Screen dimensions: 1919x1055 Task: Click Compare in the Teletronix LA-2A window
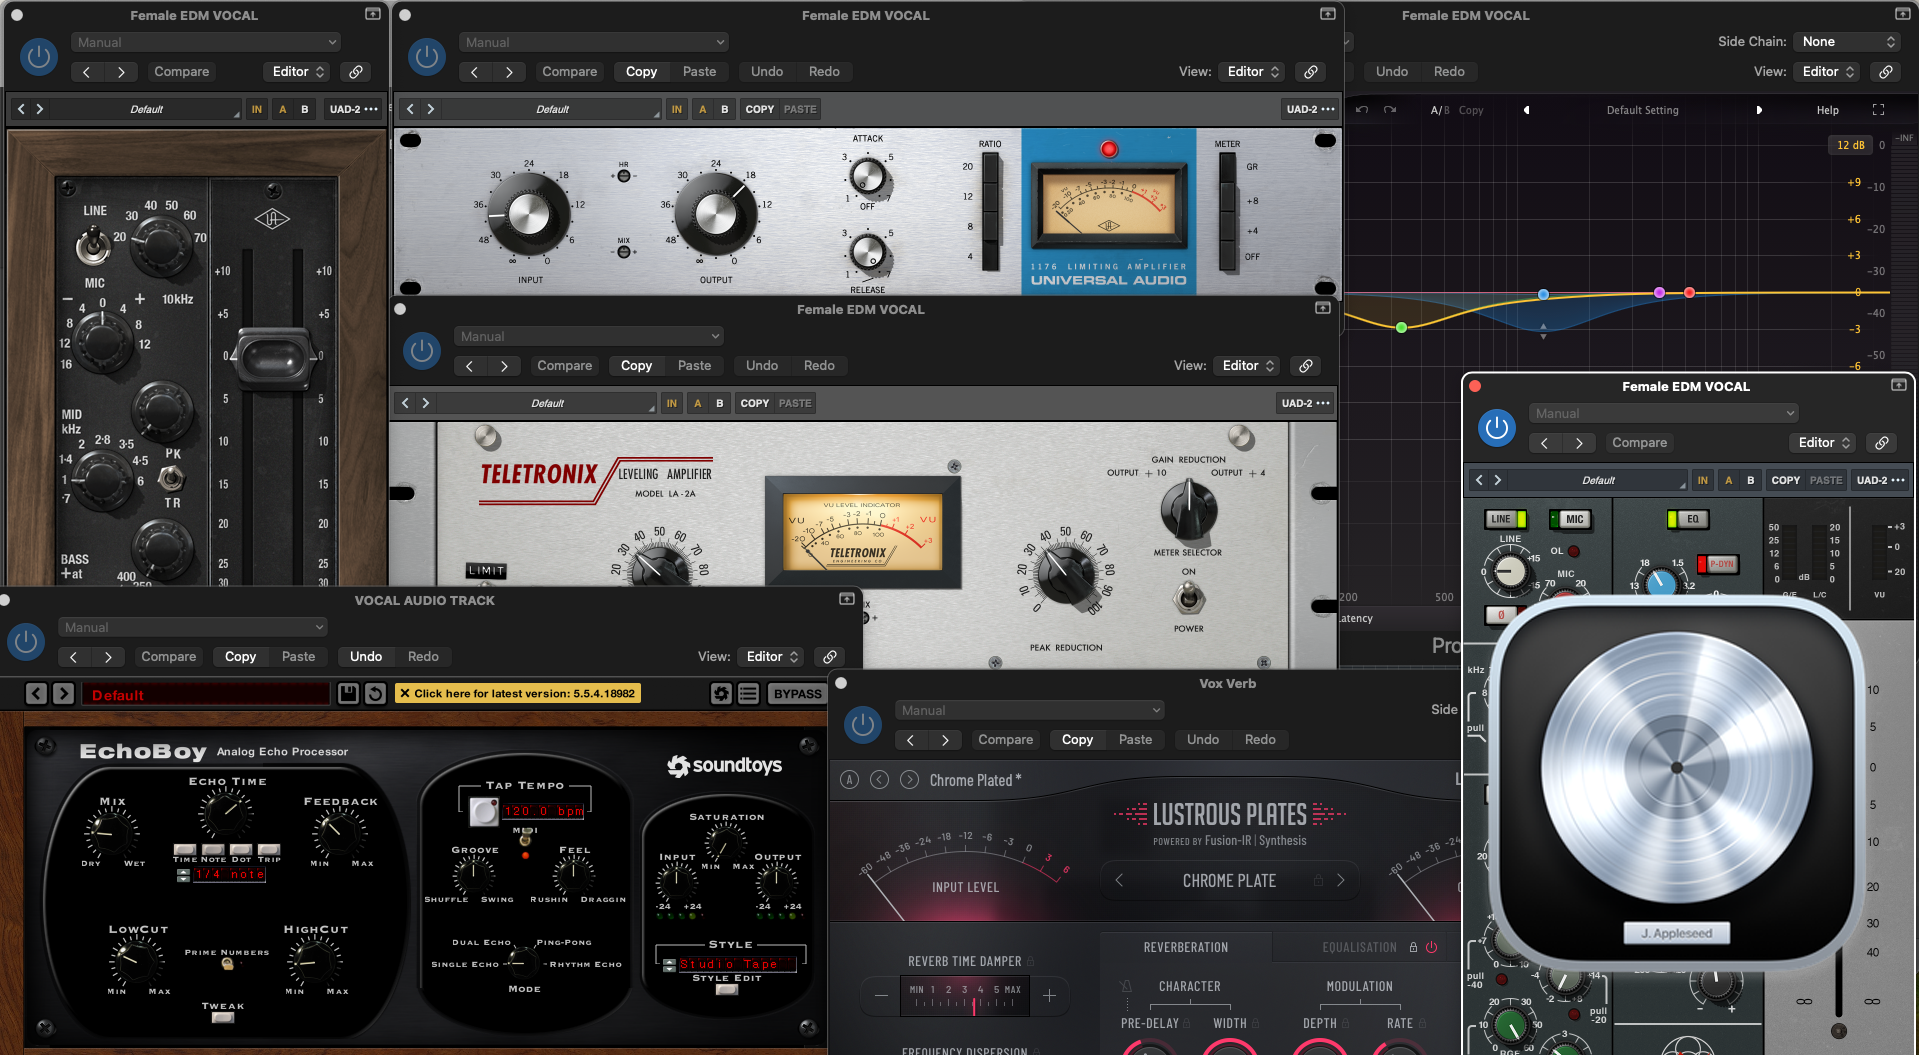[x=564, y=365]
